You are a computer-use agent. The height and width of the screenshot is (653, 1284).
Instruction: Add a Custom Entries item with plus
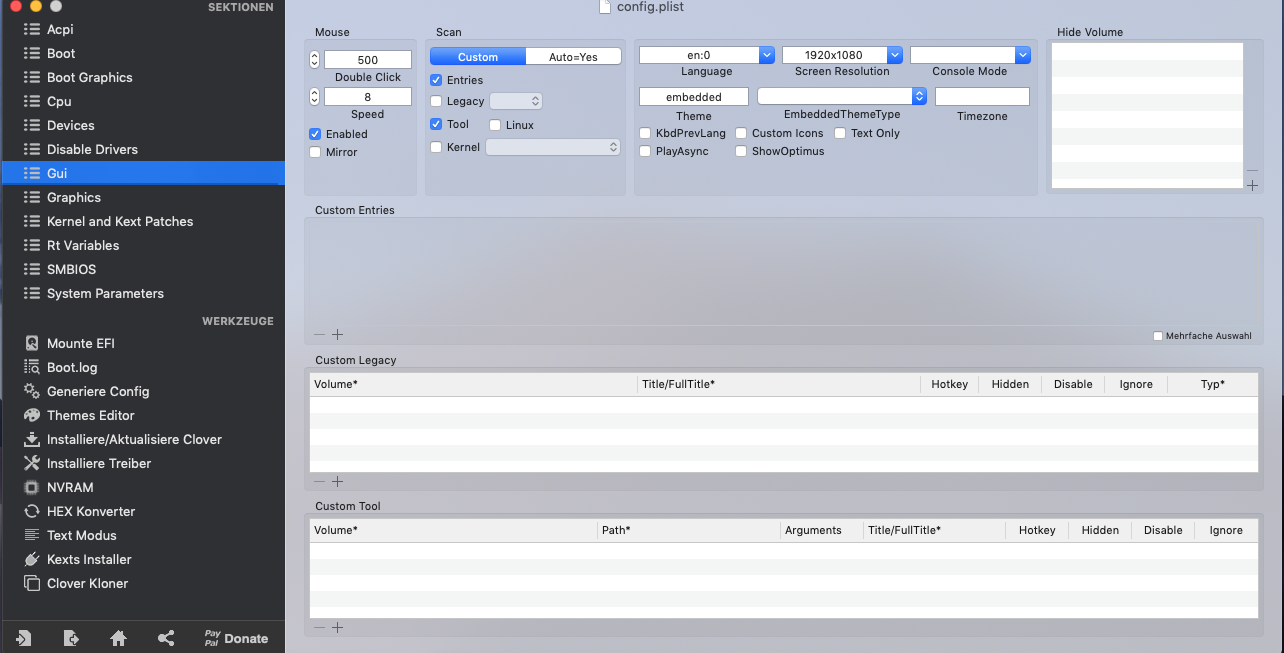coord(338,335)
